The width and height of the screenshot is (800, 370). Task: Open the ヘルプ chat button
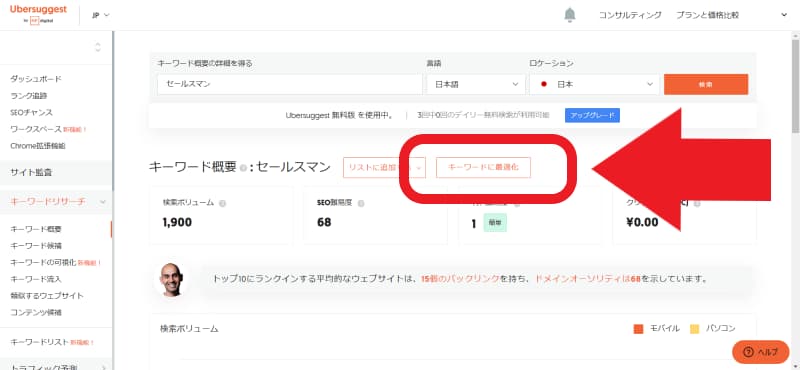click(760, 352)
